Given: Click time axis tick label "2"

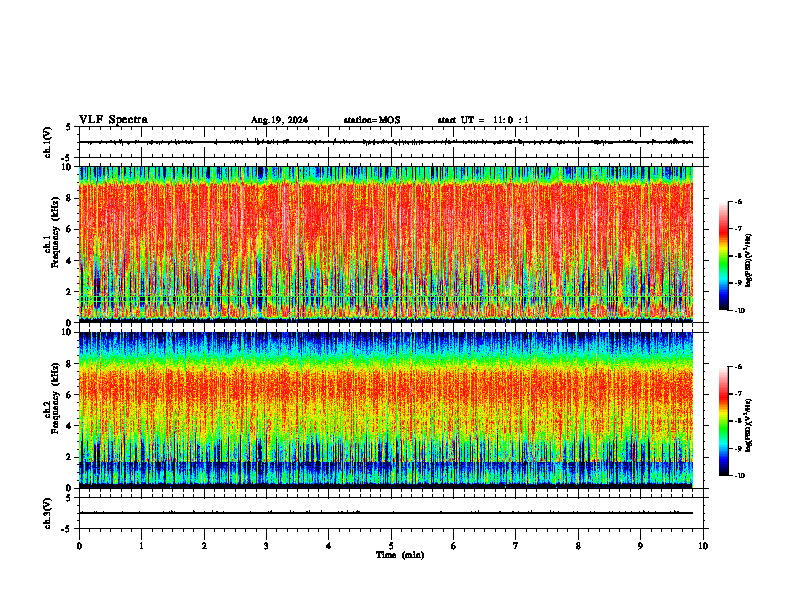Looking at the screenshot, I should (x=204, y=546).
